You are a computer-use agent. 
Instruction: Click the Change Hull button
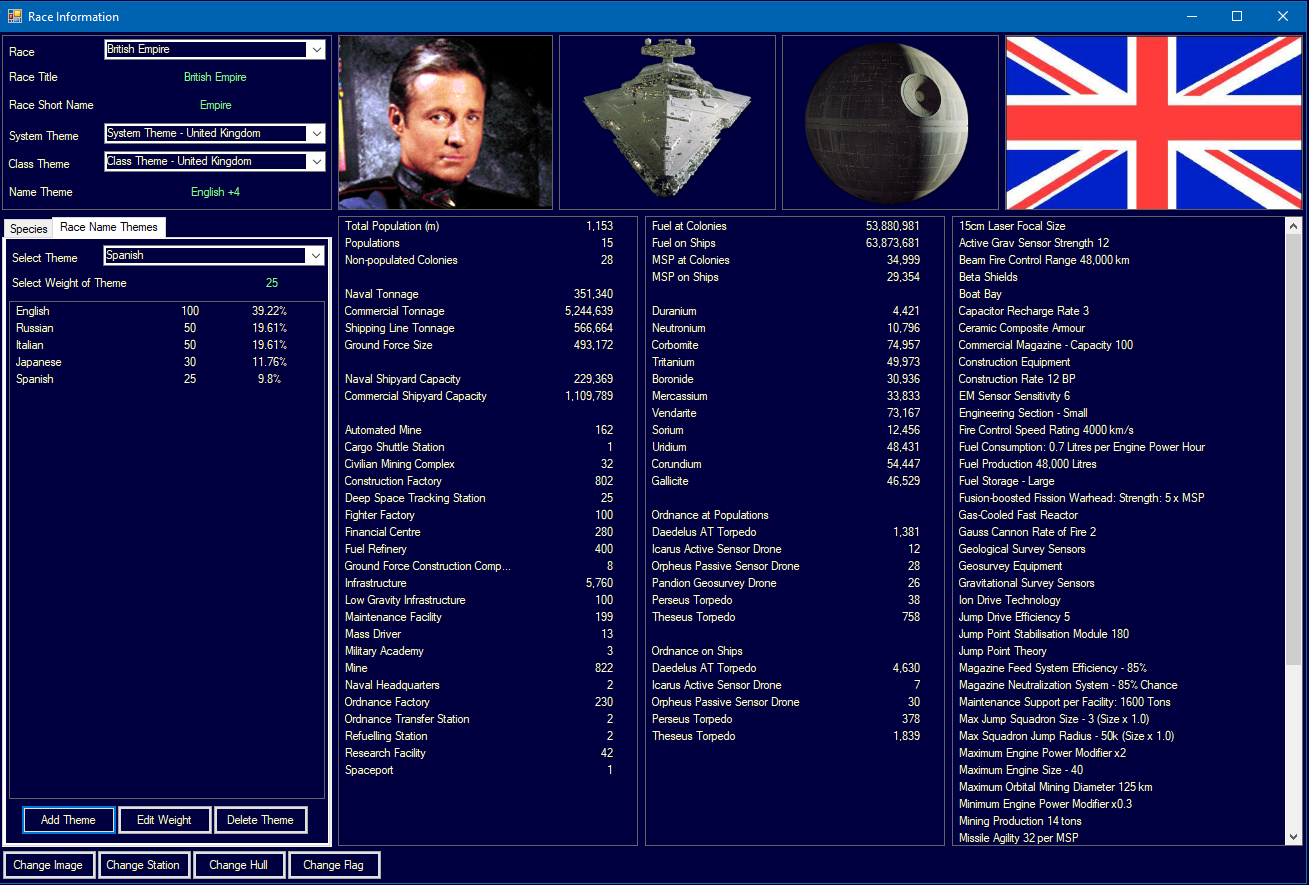(x=238, y=865)
